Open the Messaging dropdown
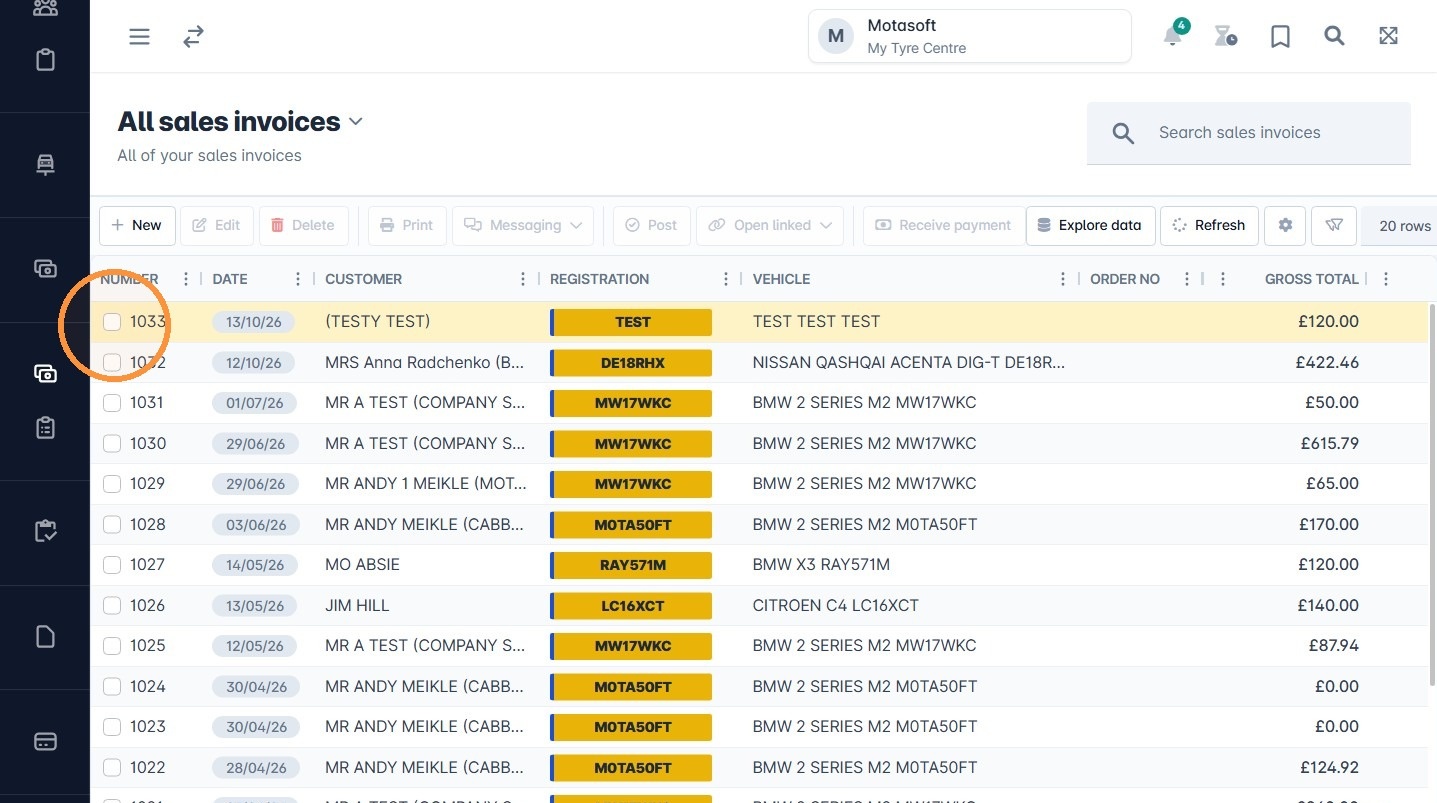Screen dimensions: 1437x803 click(523, 225)
